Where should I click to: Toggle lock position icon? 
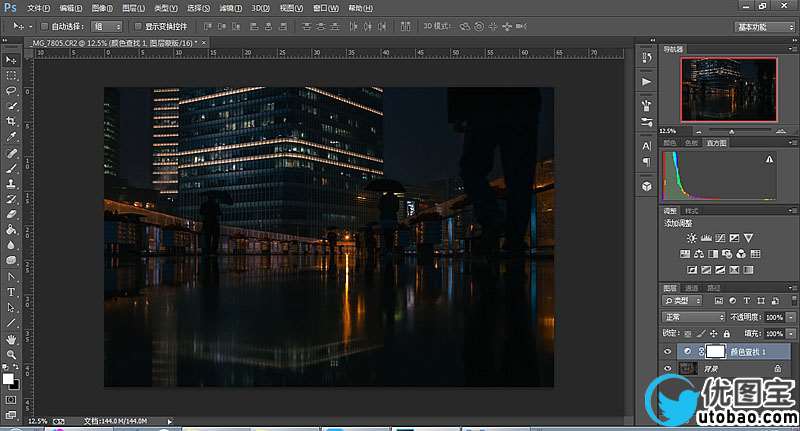point(713,334)
